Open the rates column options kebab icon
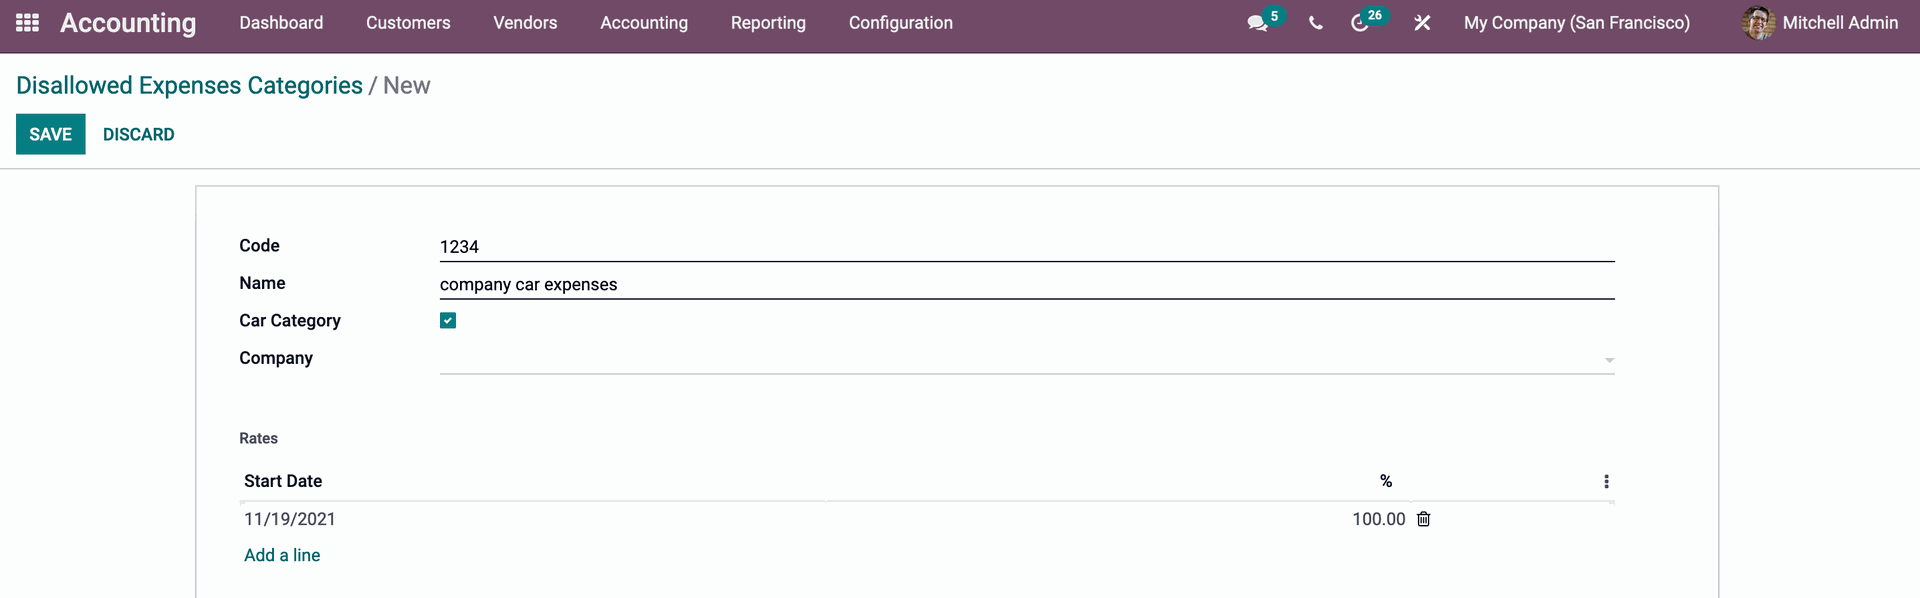This screenshot has height=598, width=1920. coord(1606,481)
